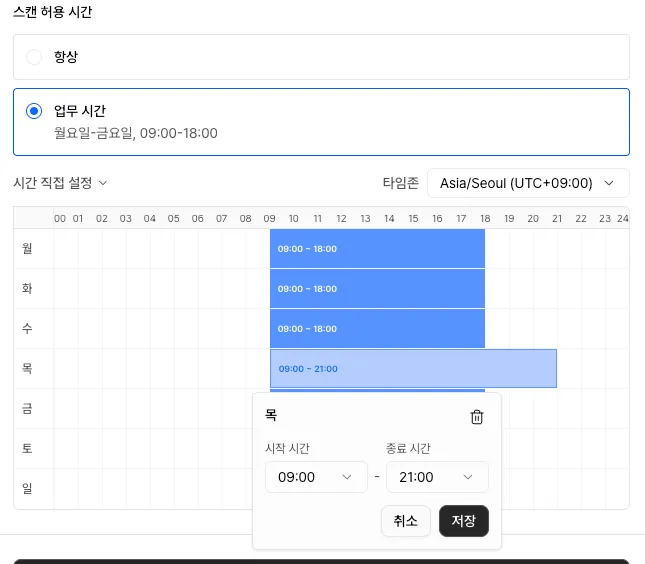
Task: Click the trash delete icon in popup
Action: click(x=477, y=418)
